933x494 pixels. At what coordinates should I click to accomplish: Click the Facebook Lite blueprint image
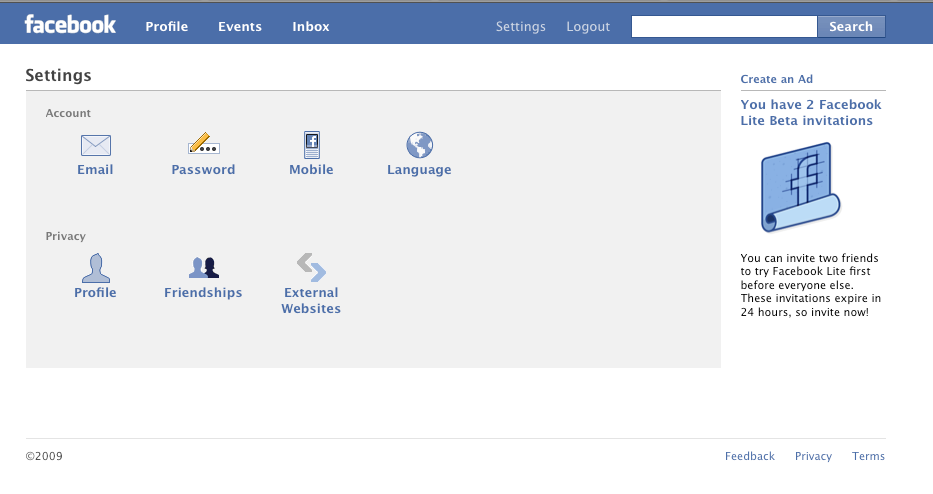coord(800,187)
